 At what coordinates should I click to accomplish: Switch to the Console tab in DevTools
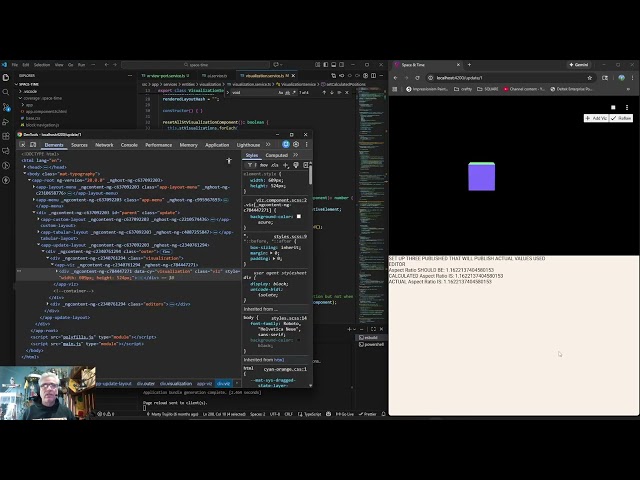(x=129, y=145)
